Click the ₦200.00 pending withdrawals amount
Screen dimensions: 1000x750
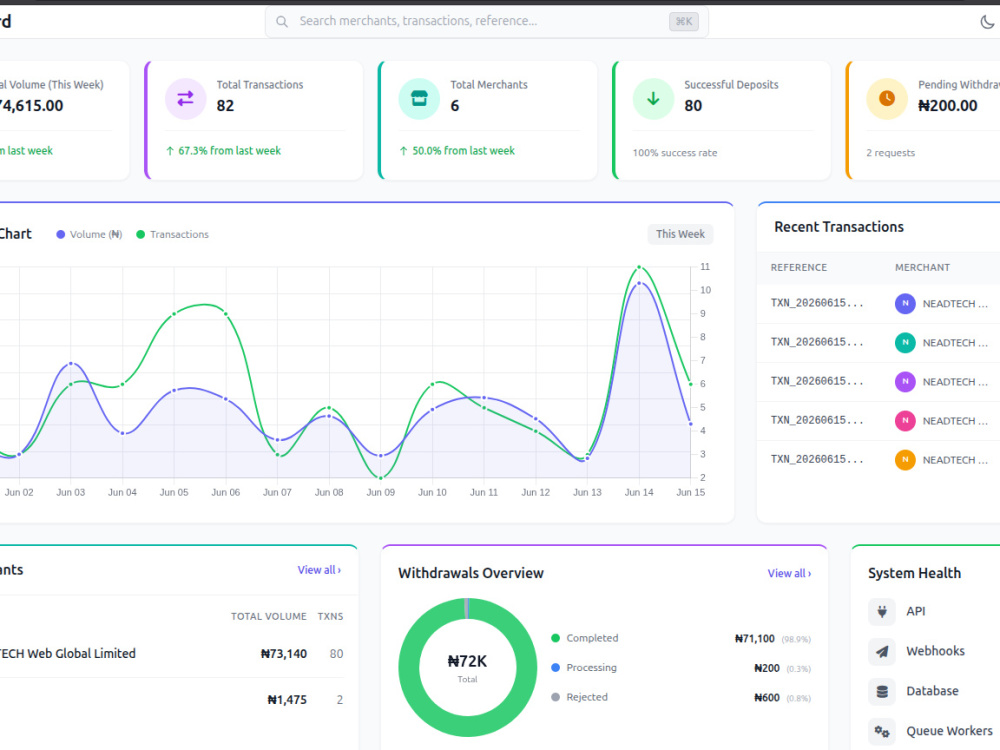pos(947,106)
